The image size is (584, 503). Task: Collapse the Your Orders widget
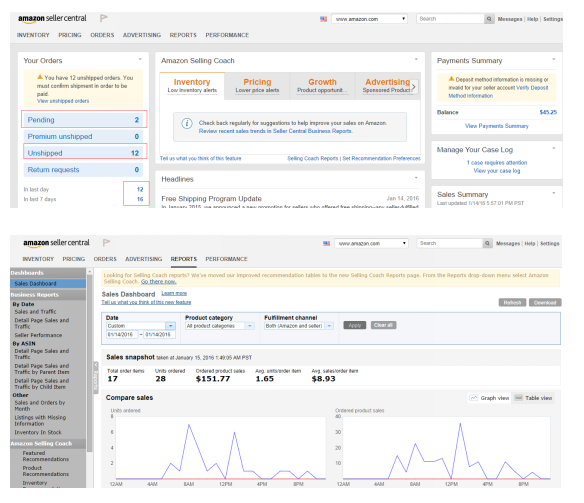click(140, 59)
